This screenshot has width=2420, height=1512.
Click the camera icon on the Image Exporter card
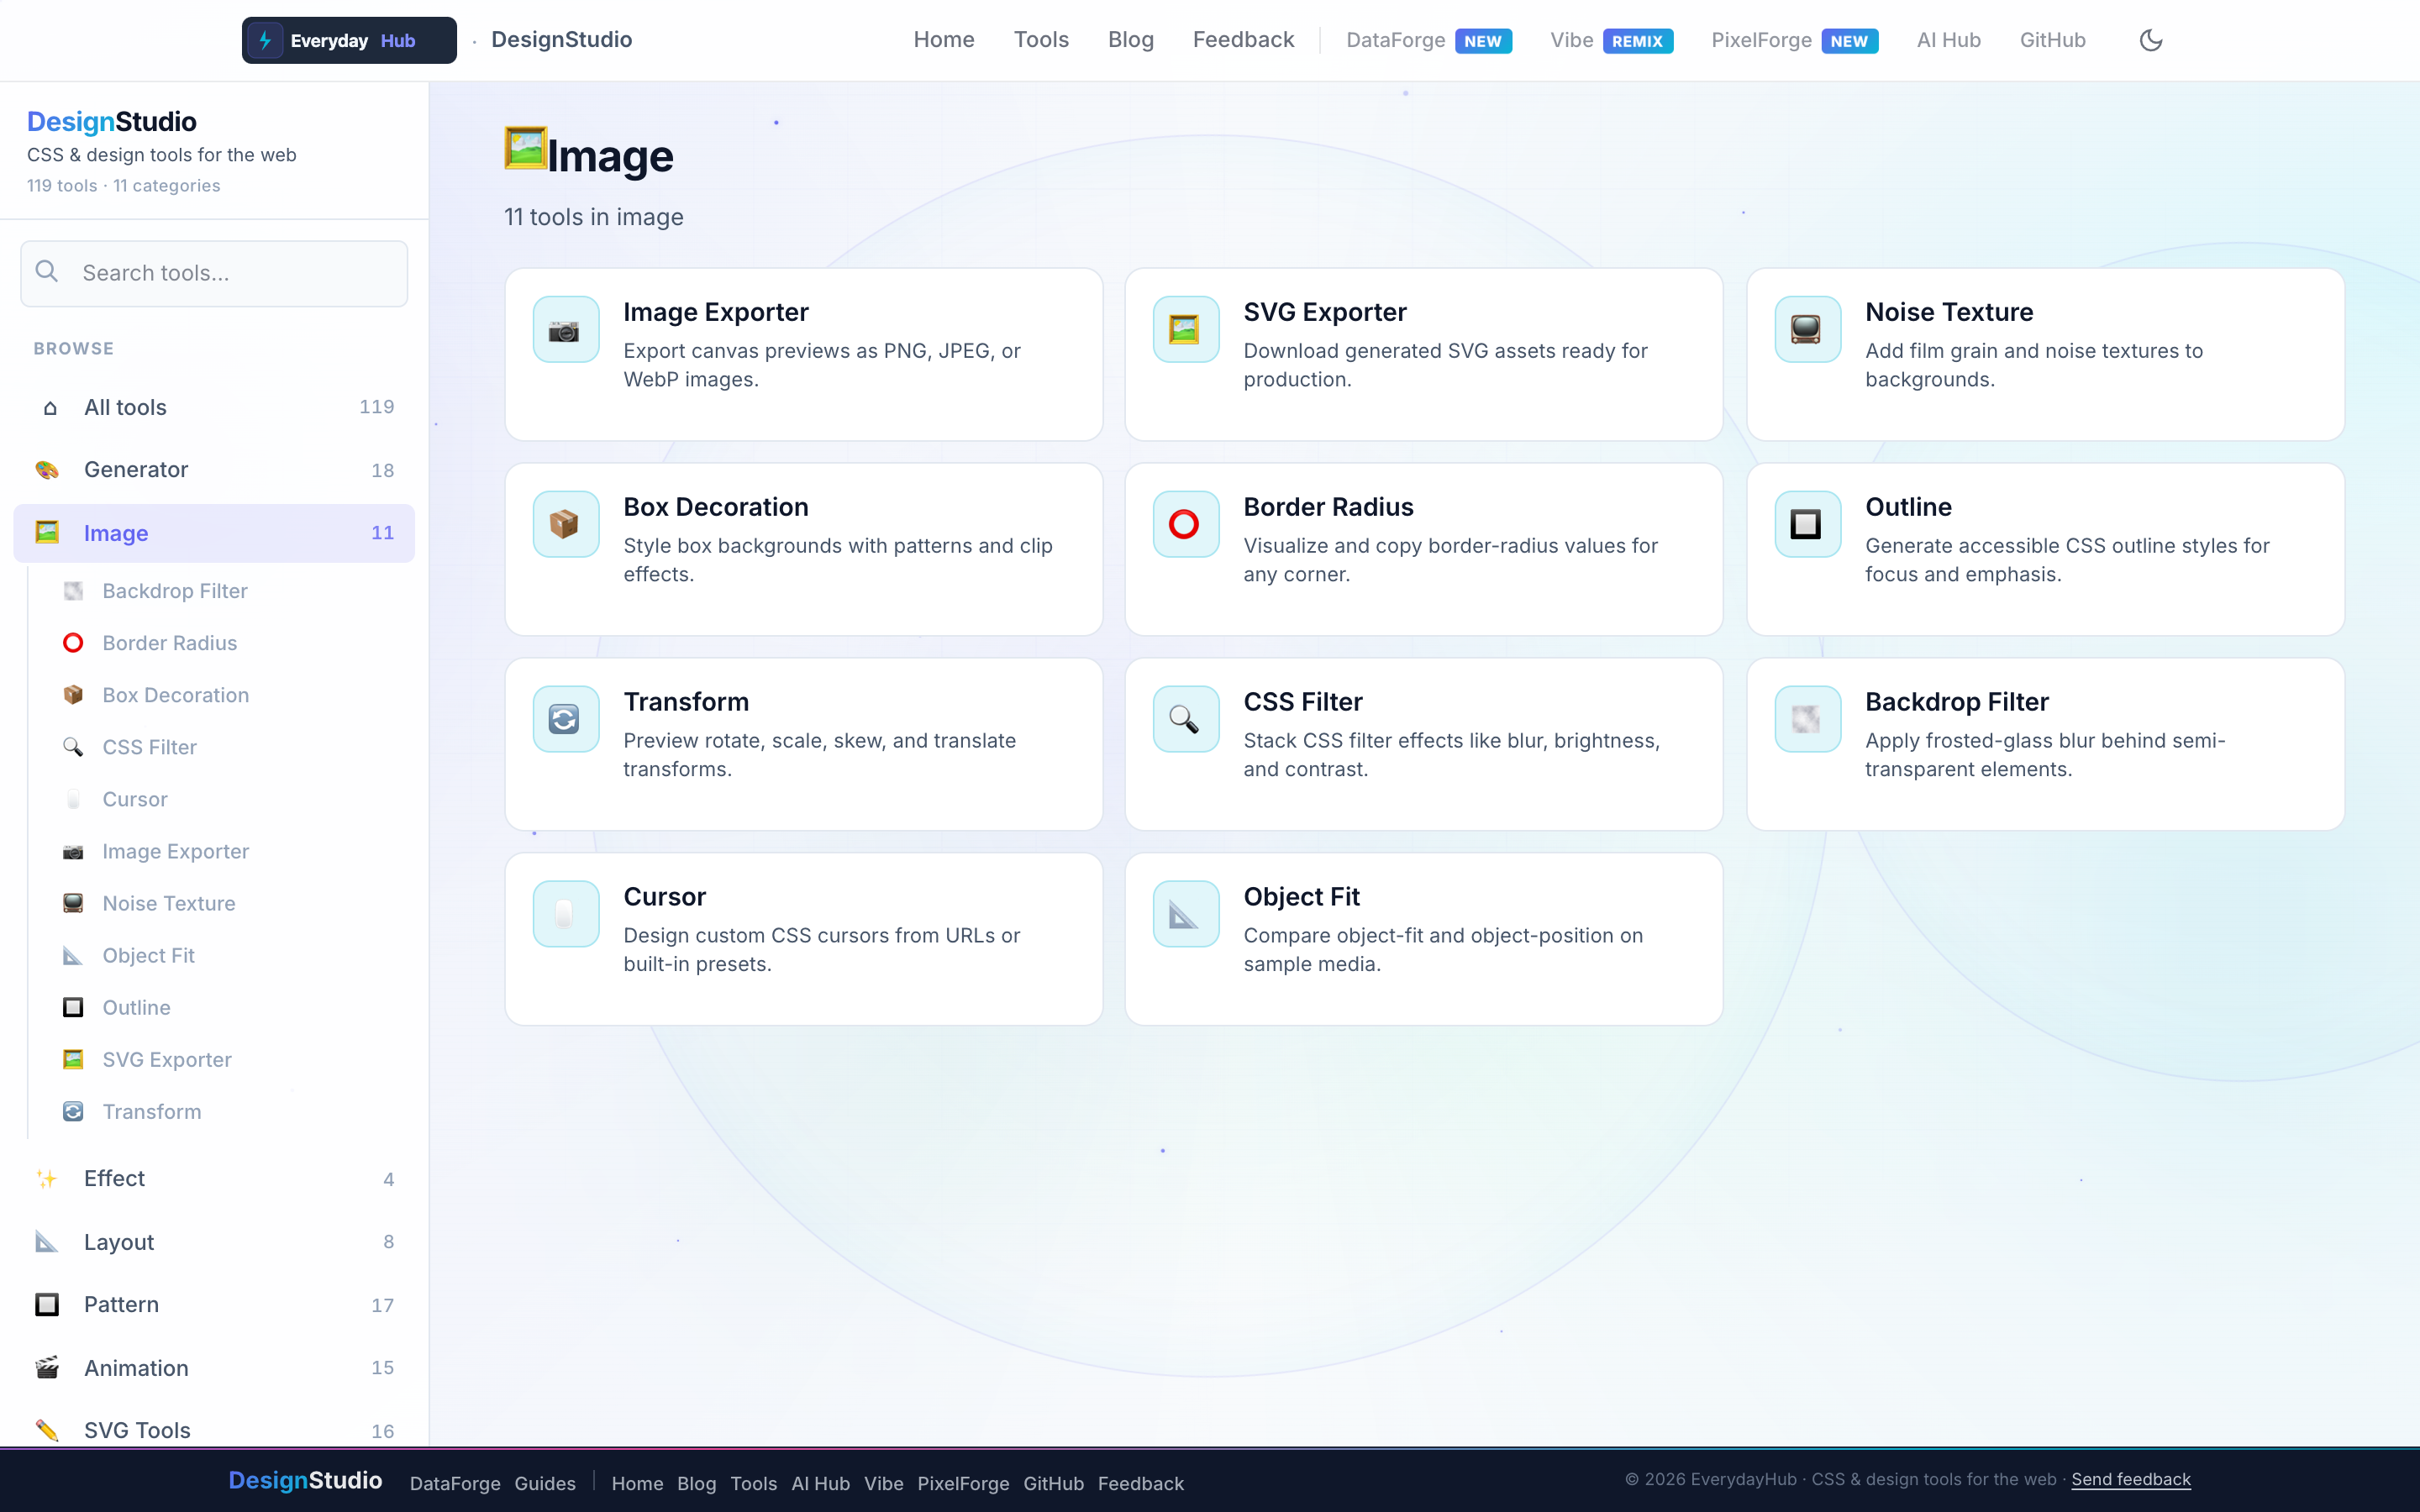[565, 330]
